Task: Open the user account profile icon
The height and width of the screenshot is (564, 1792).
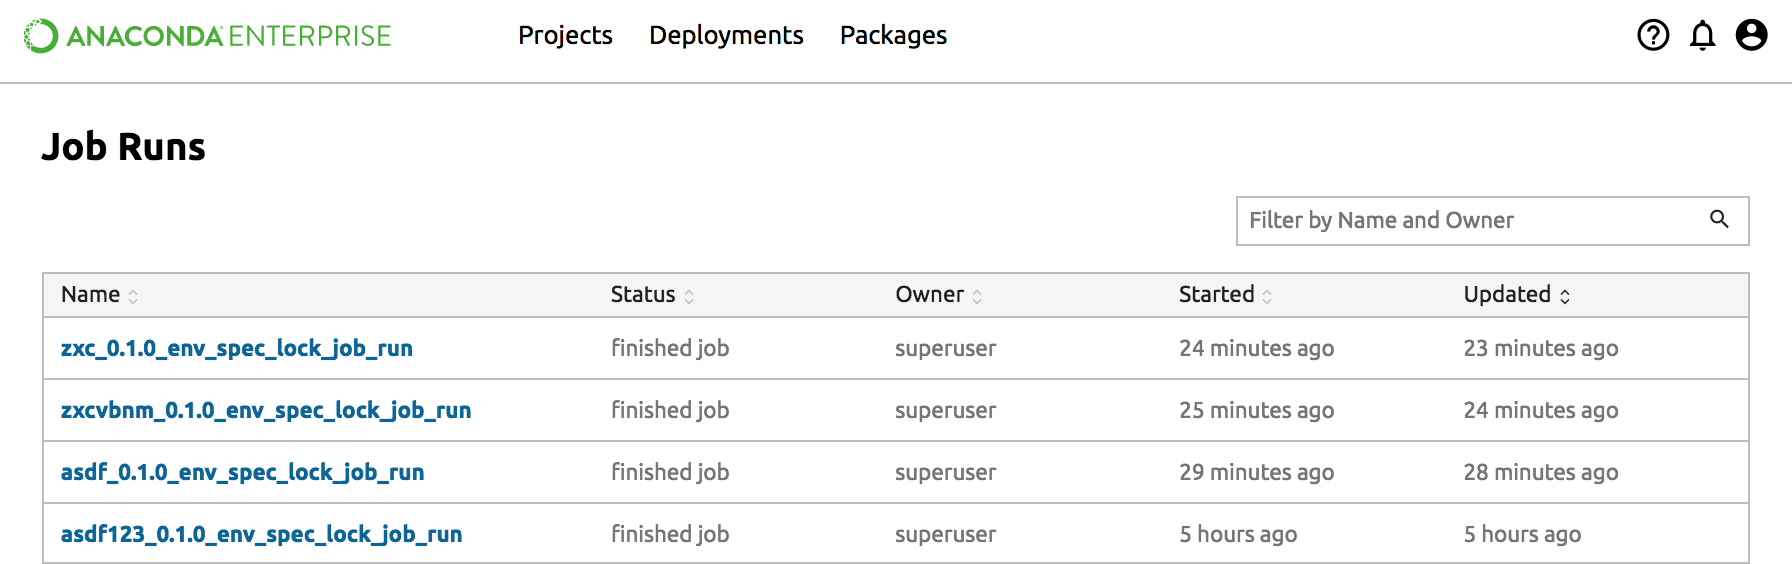Action: point(1751,35)
